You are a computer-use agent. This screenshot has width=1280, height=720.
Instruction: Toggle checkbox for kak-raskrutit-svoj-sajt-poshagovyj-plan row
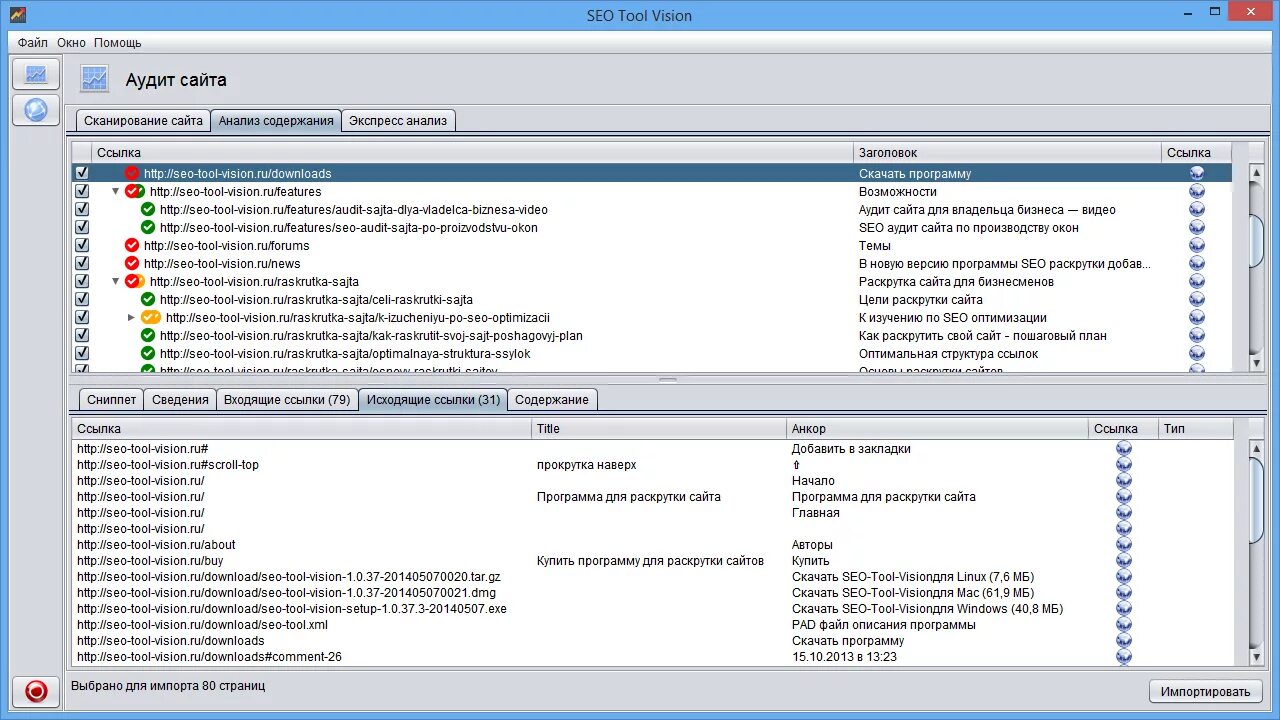click(82, 335)
